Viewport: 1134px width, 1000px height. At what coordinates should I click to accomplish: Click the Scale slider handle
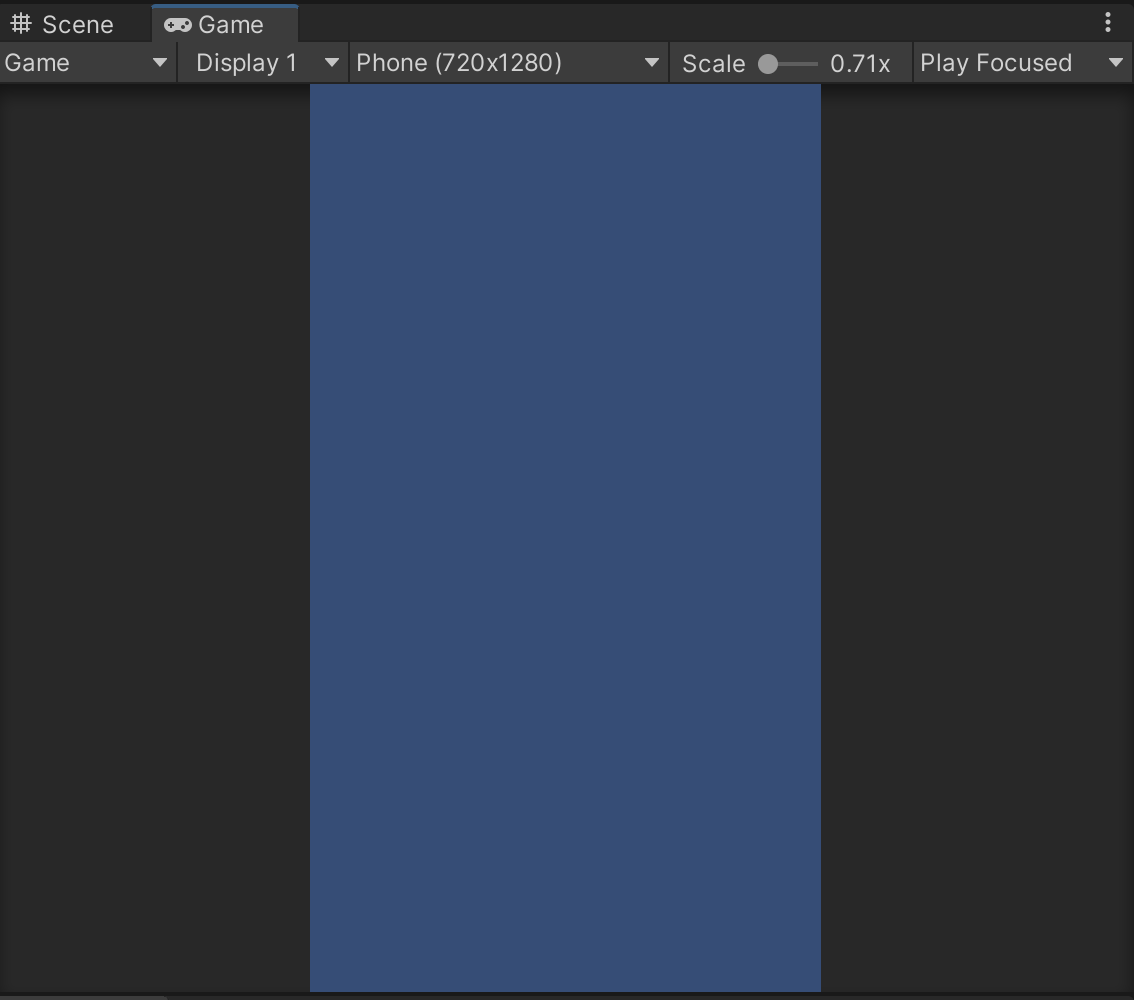tap(767, 64)
